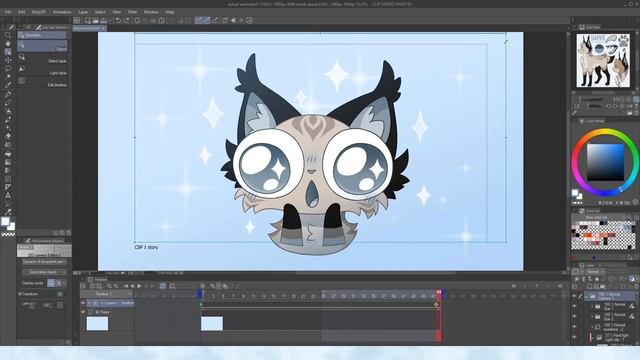Toggle the Transform checkbox in tool property
The width and height of the screenshot is (640, 360).
(60, 294)
